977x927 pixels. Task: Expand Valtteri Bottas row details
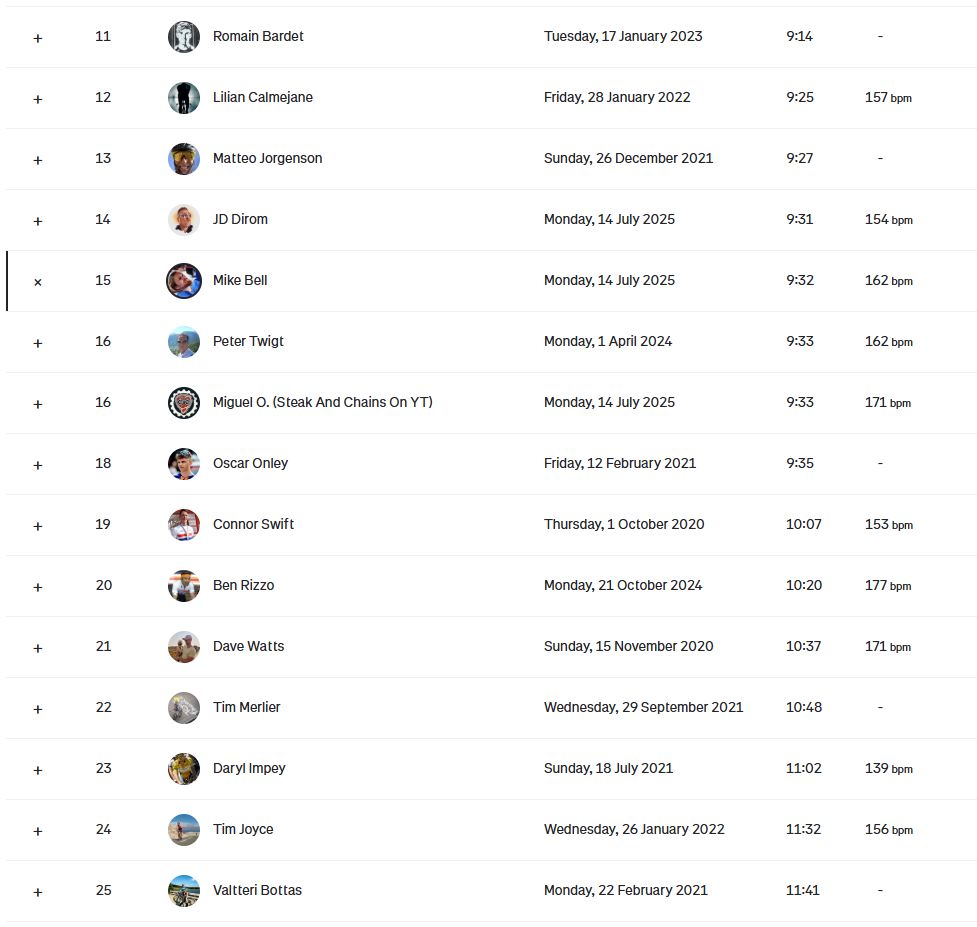[x=37, y=893]
